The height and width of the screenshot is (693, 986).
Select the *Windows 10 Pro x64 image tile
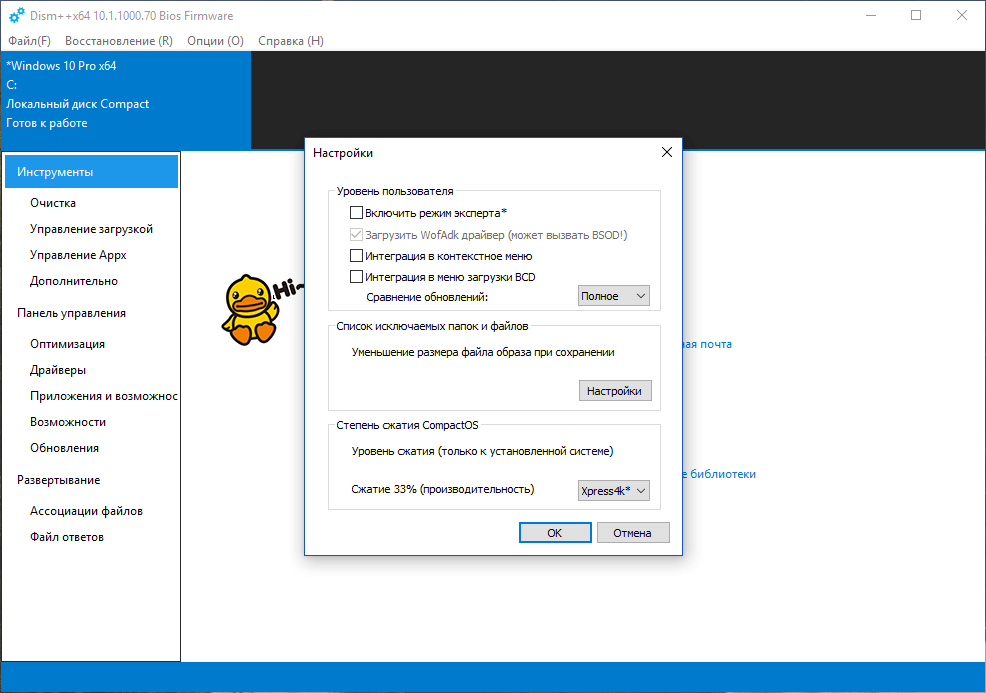point(126,101)
